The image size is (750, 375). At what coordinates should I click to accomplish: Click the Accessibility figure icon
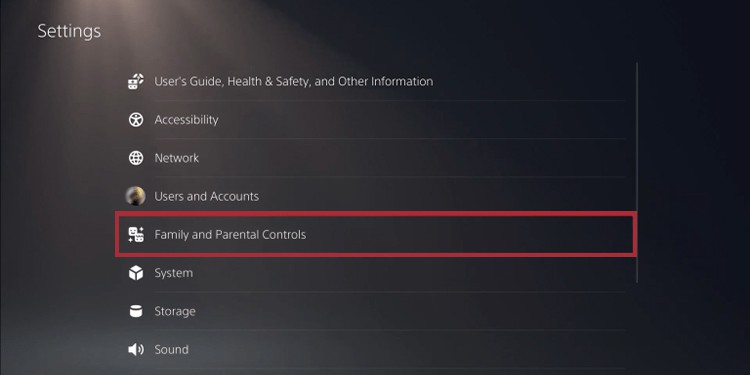136,120
